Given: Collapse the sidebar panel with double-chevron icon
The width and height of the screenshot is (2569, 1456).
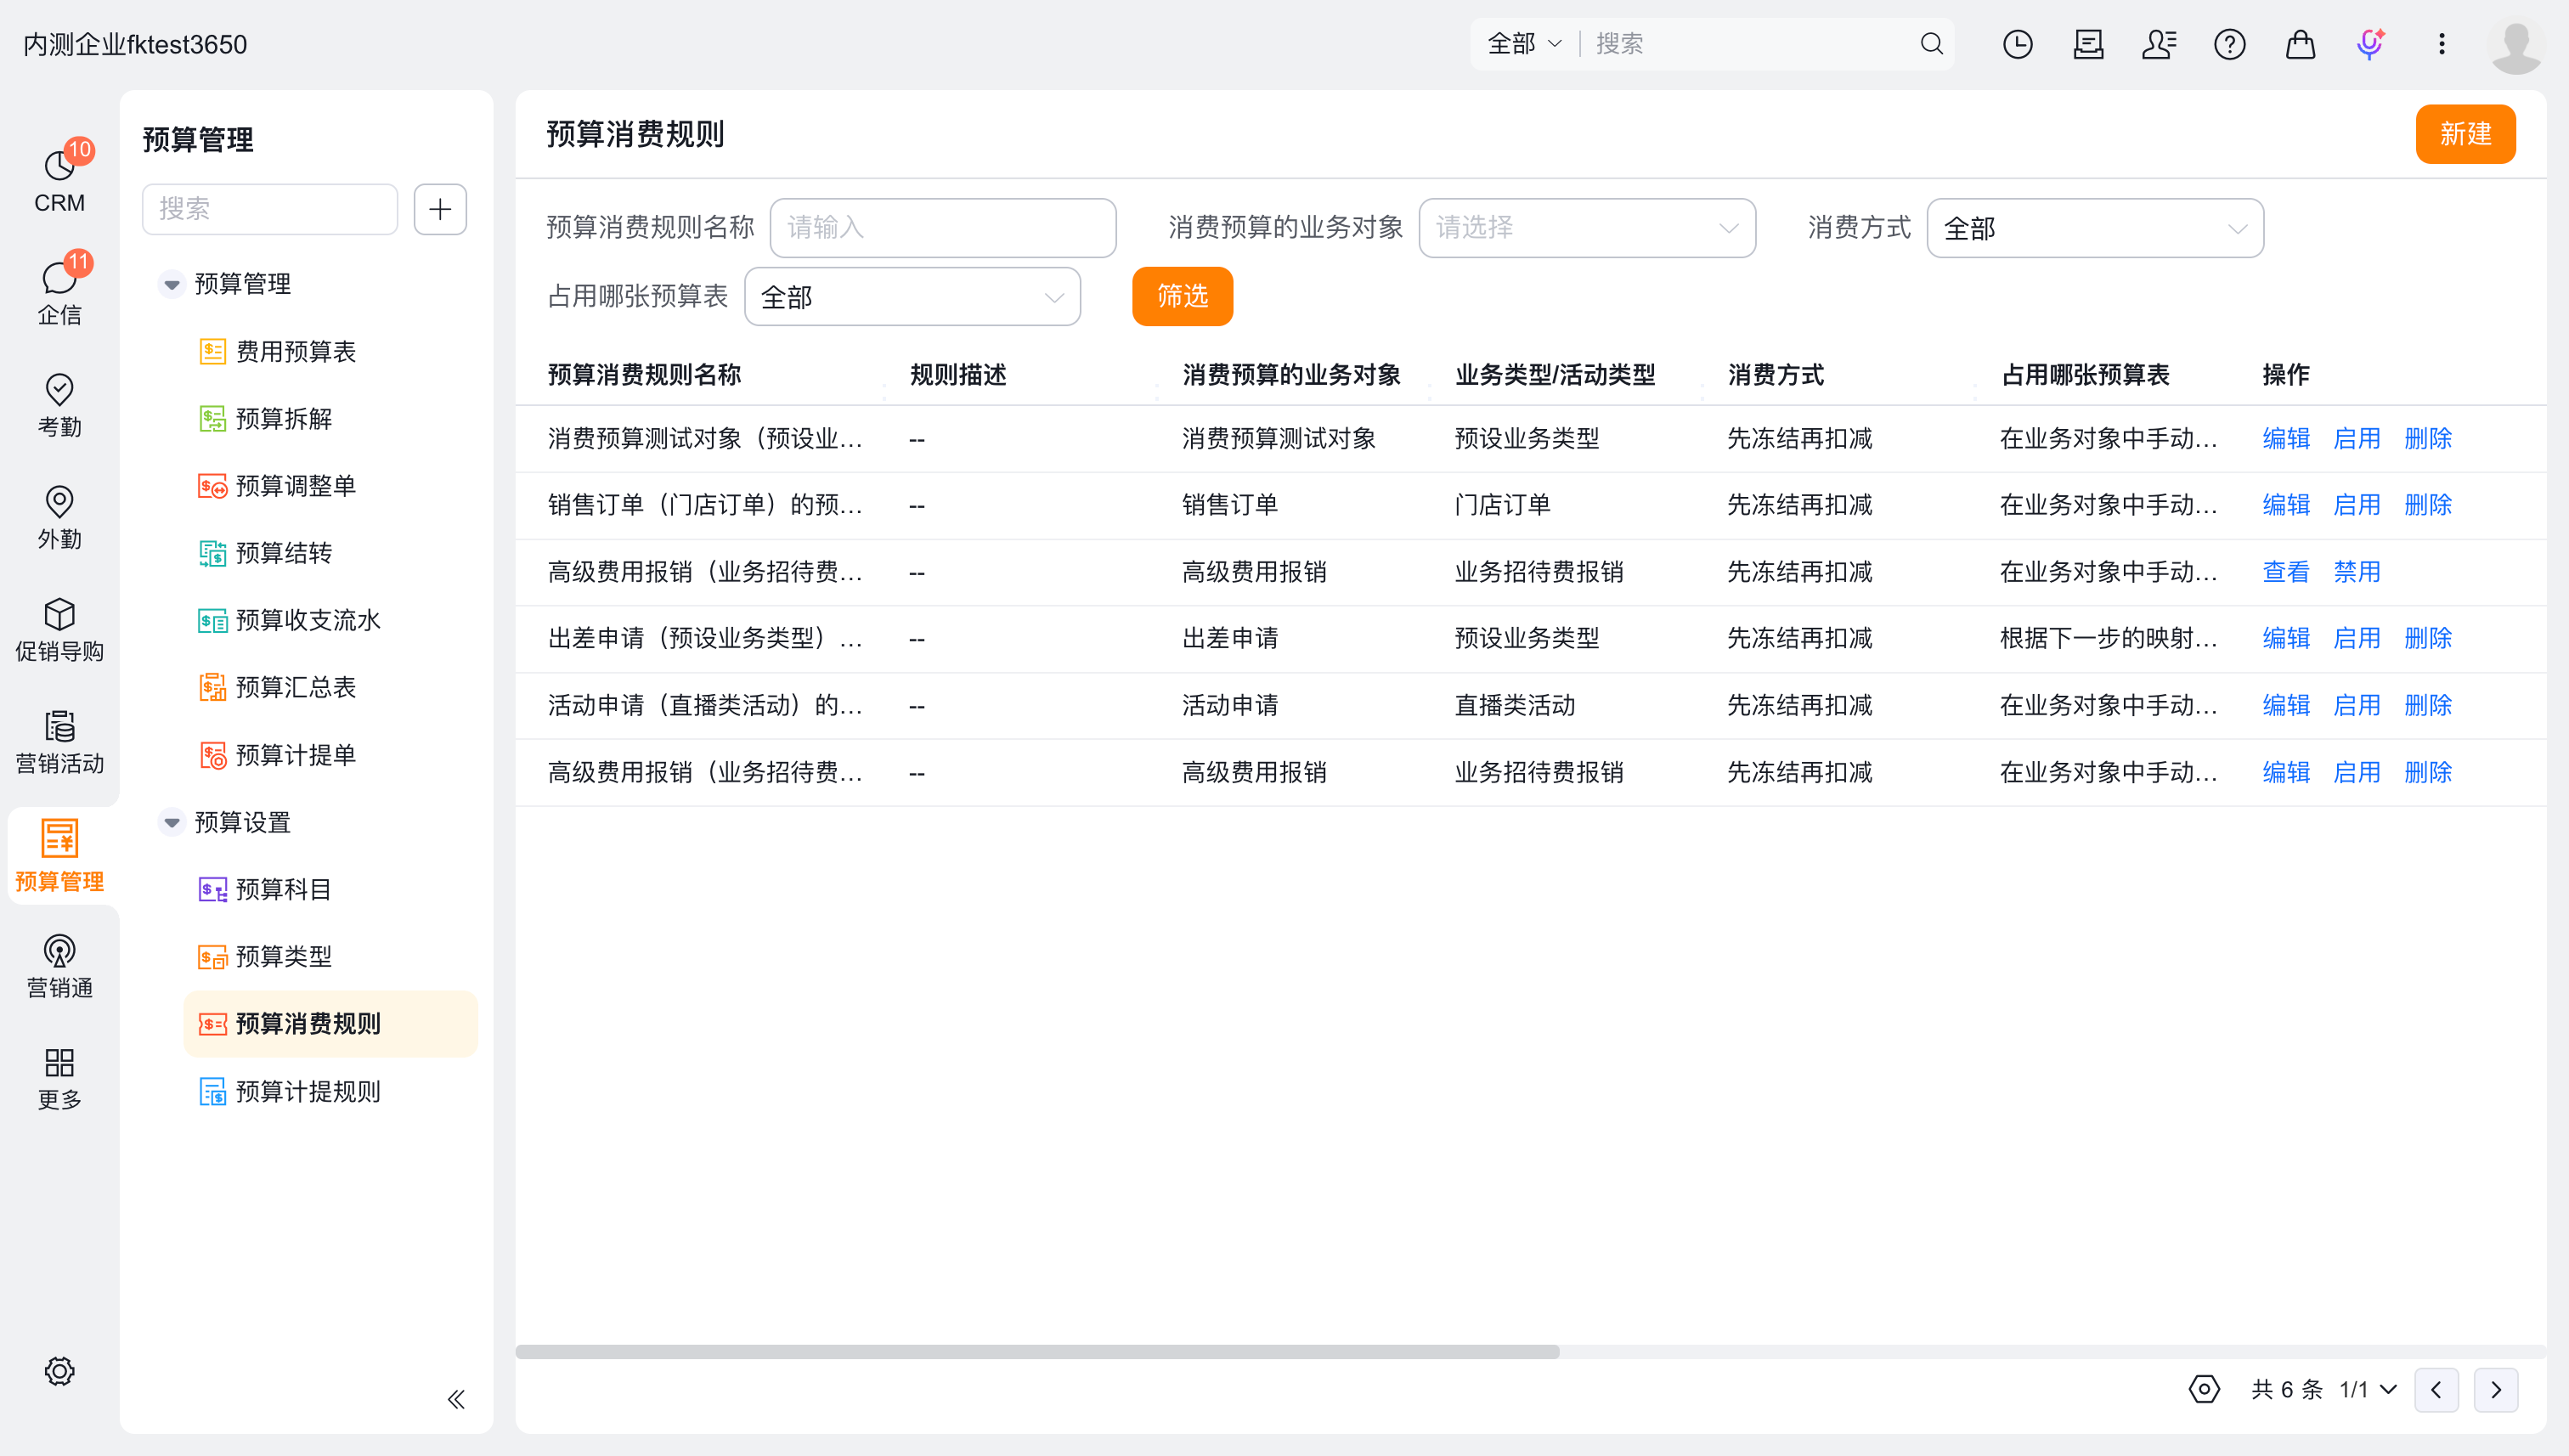Looking at the screenshot, I should [456, 1399].
